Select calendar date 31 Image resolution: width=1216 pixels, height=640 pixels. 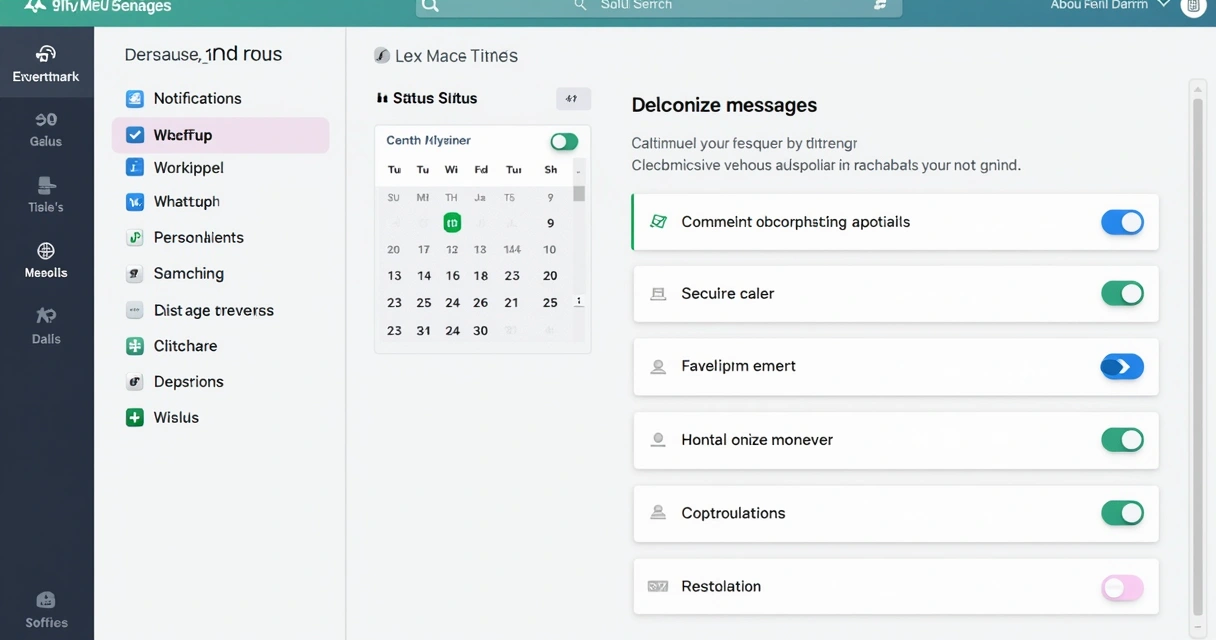tap(424, 331)
